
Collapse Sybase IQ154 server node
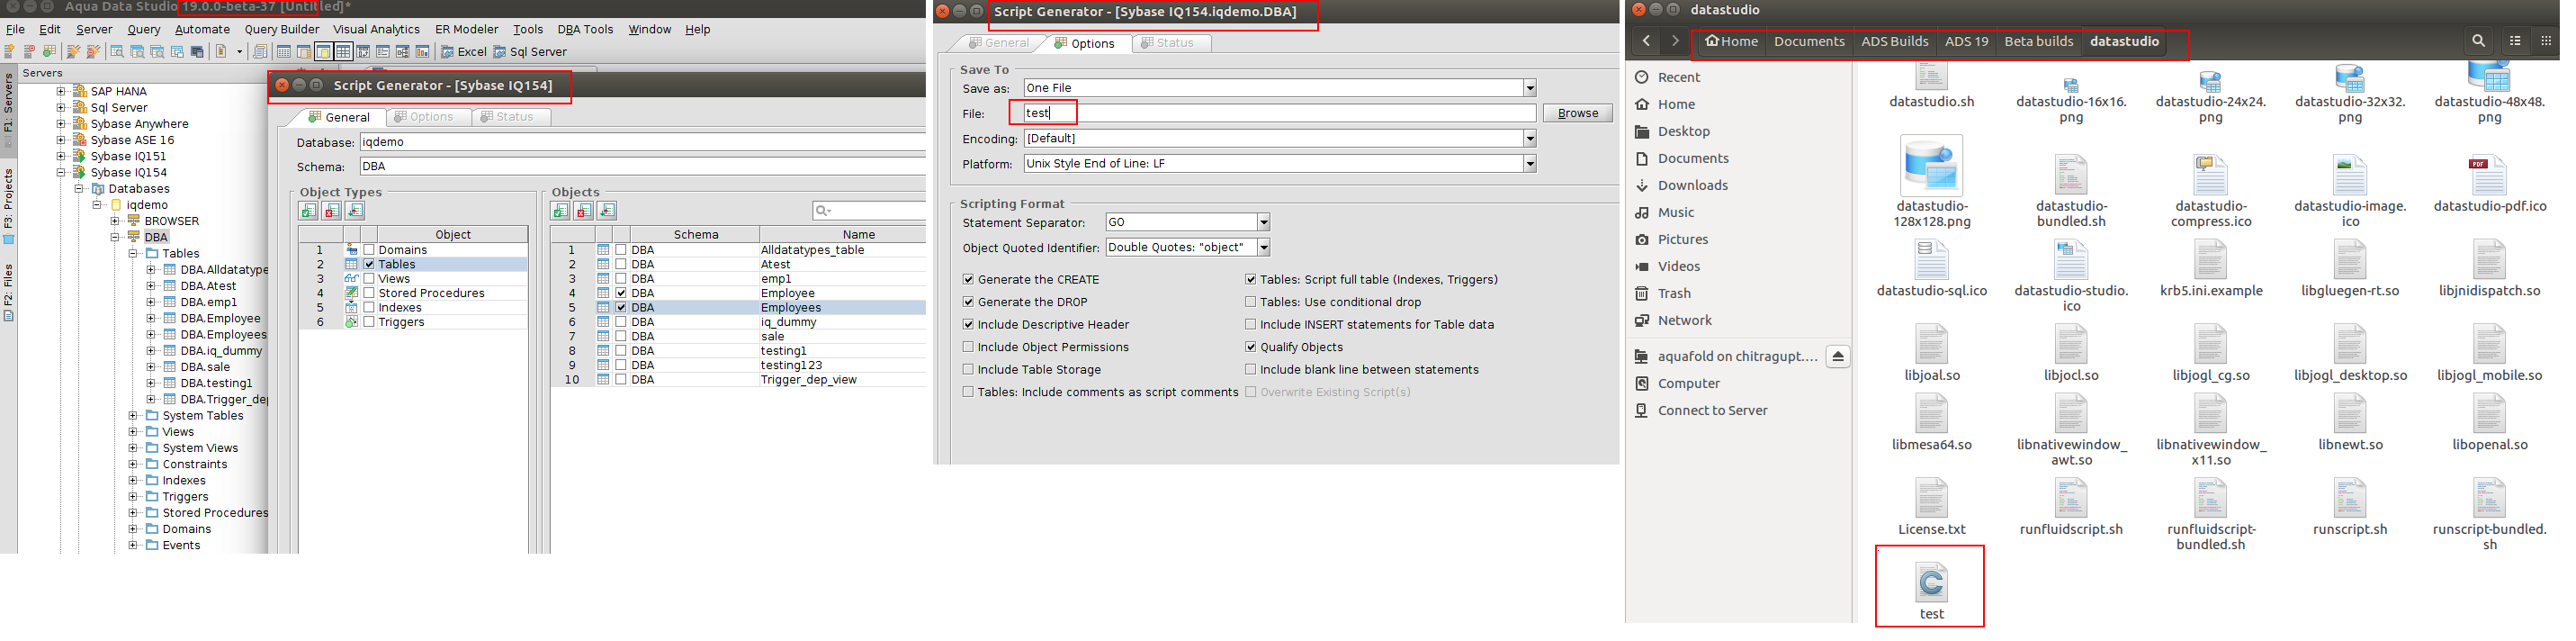click(61, 173)
